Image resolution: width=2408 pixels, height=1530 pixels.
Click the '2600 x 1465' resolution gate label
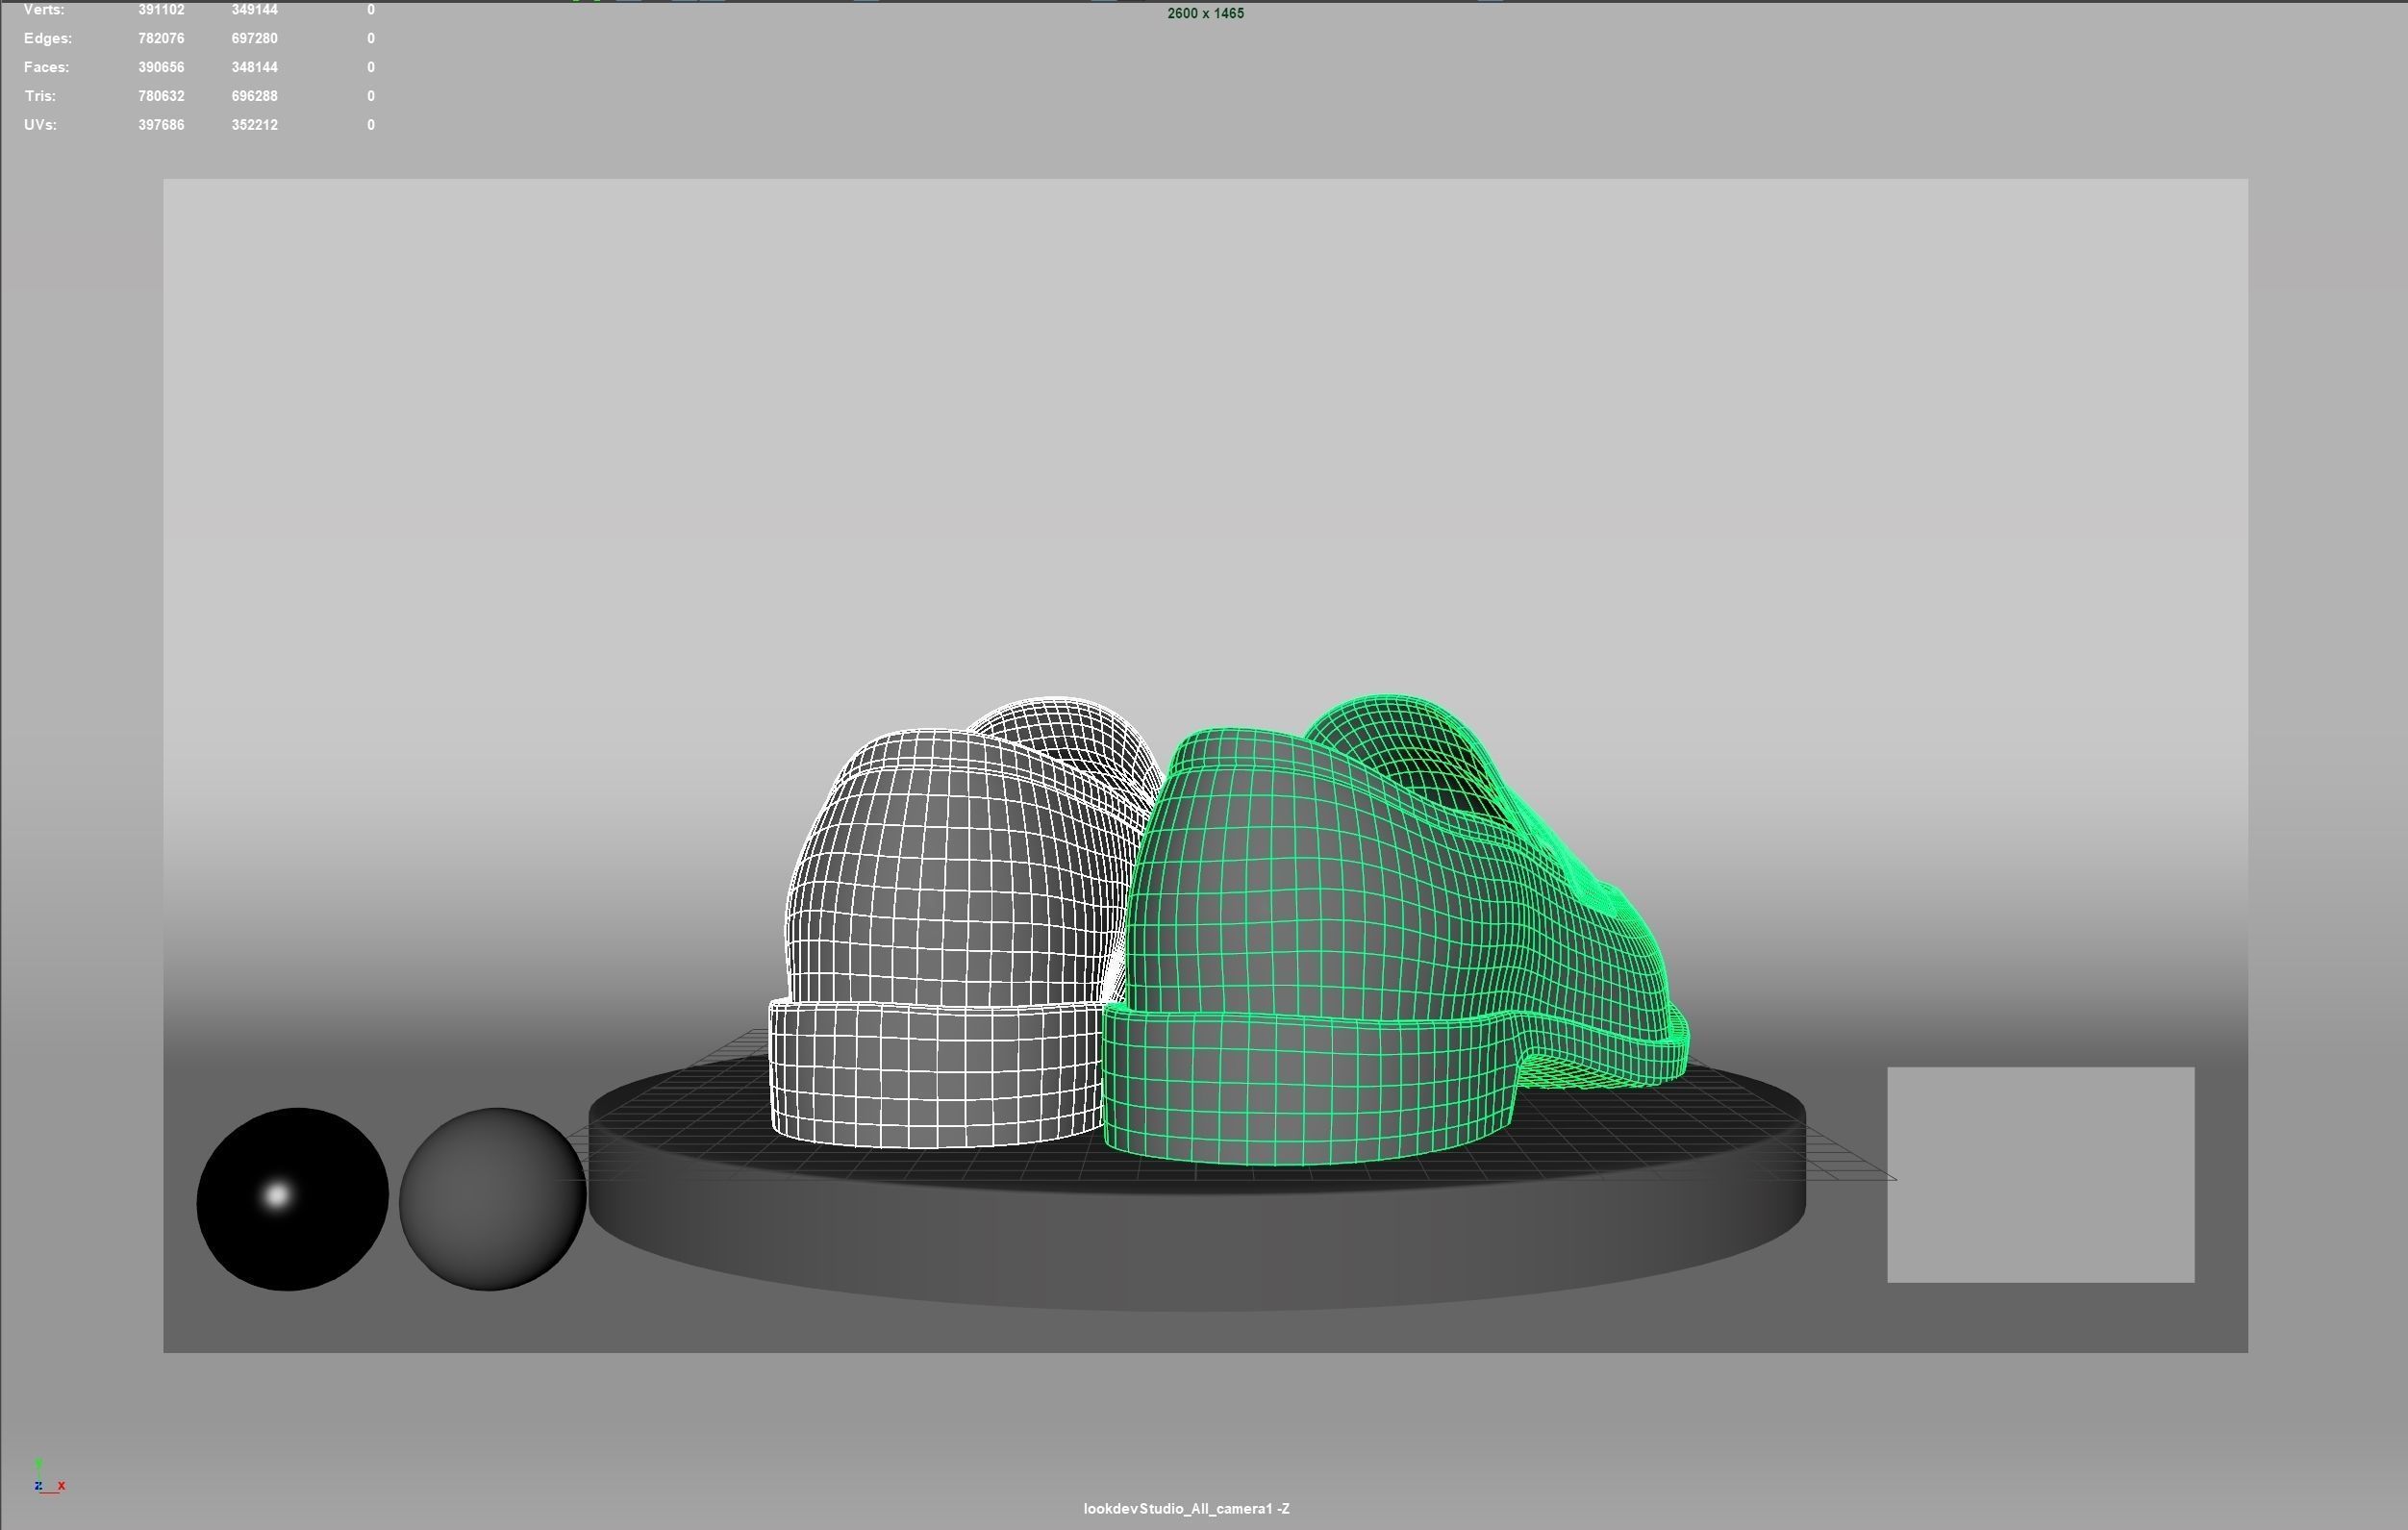click(1205, 13)
